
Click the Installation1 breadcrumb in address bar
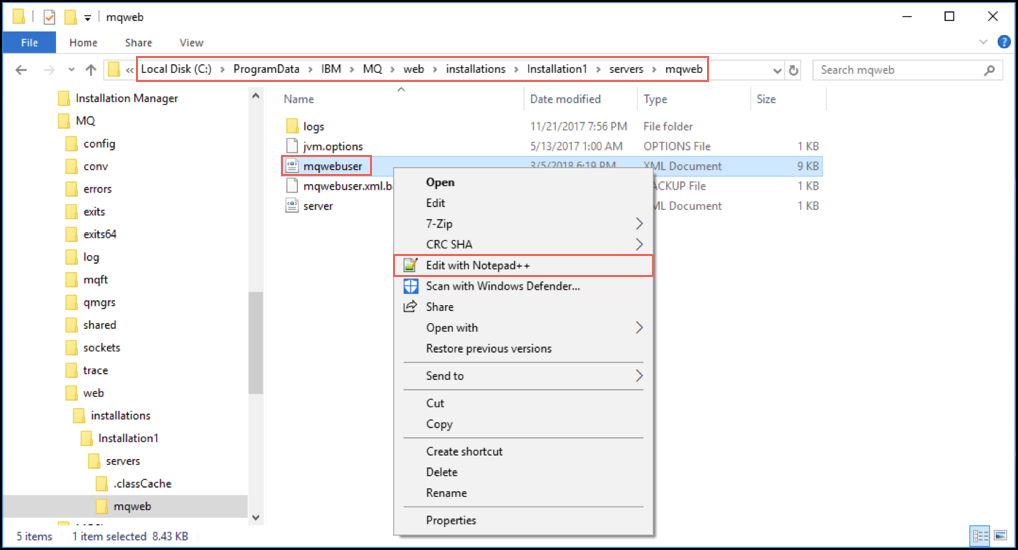click(557, 69)
